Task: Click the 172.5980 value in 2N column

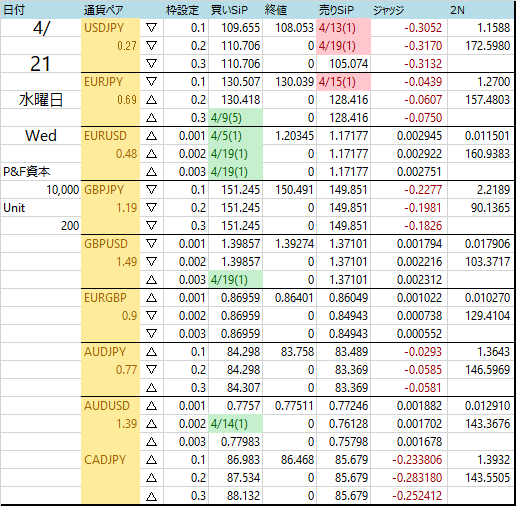Action: click(x=488, y=46)
